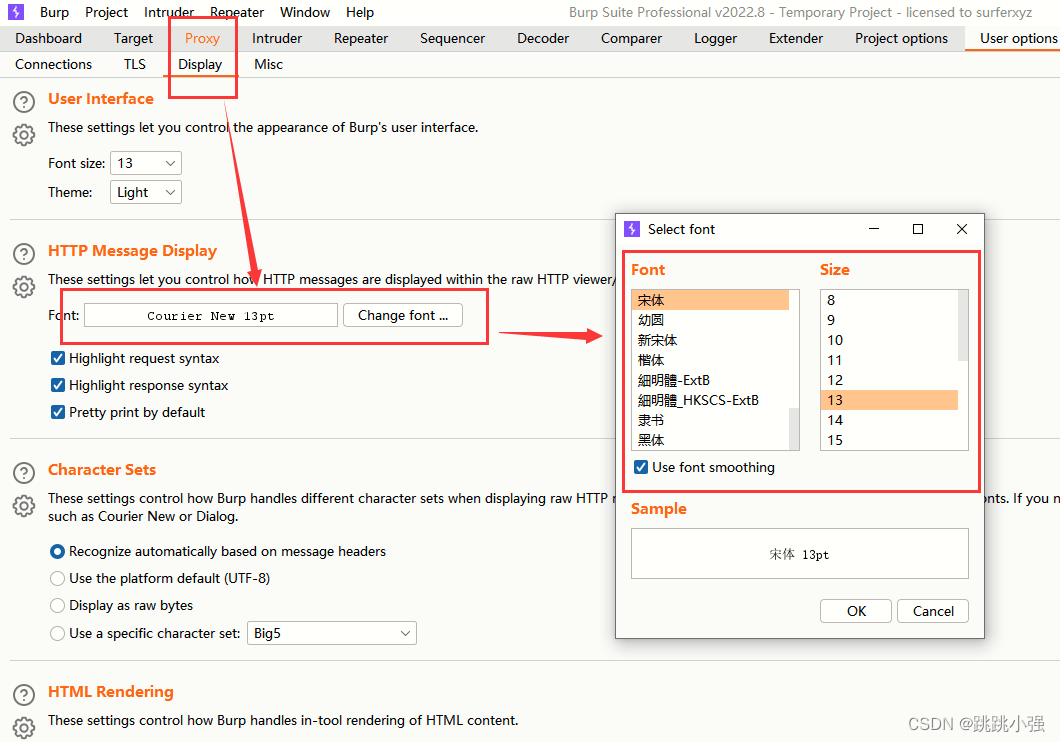This screenshot has width=1060, height=742.
Task: Open gear options for HTML Rendering section
Action: [24, 728]
